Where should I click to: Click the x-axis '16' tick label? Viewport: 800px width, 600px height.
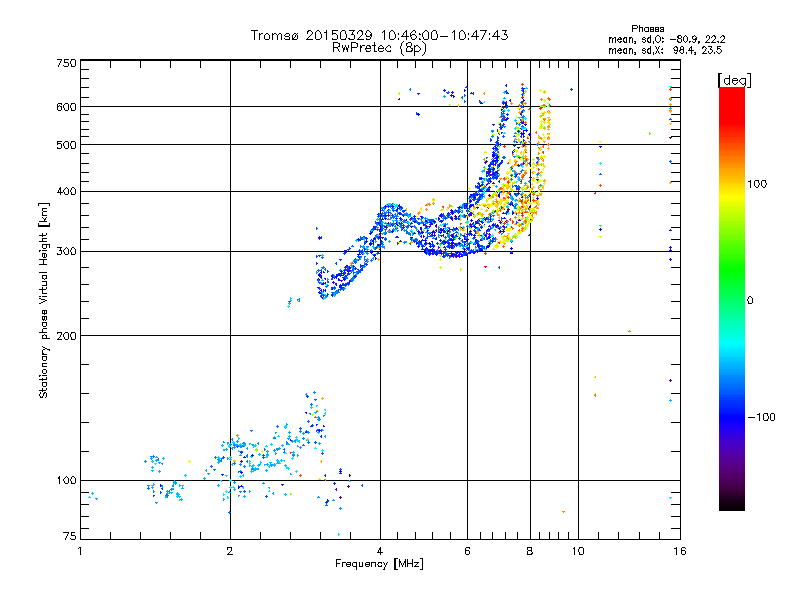[680, 551]
